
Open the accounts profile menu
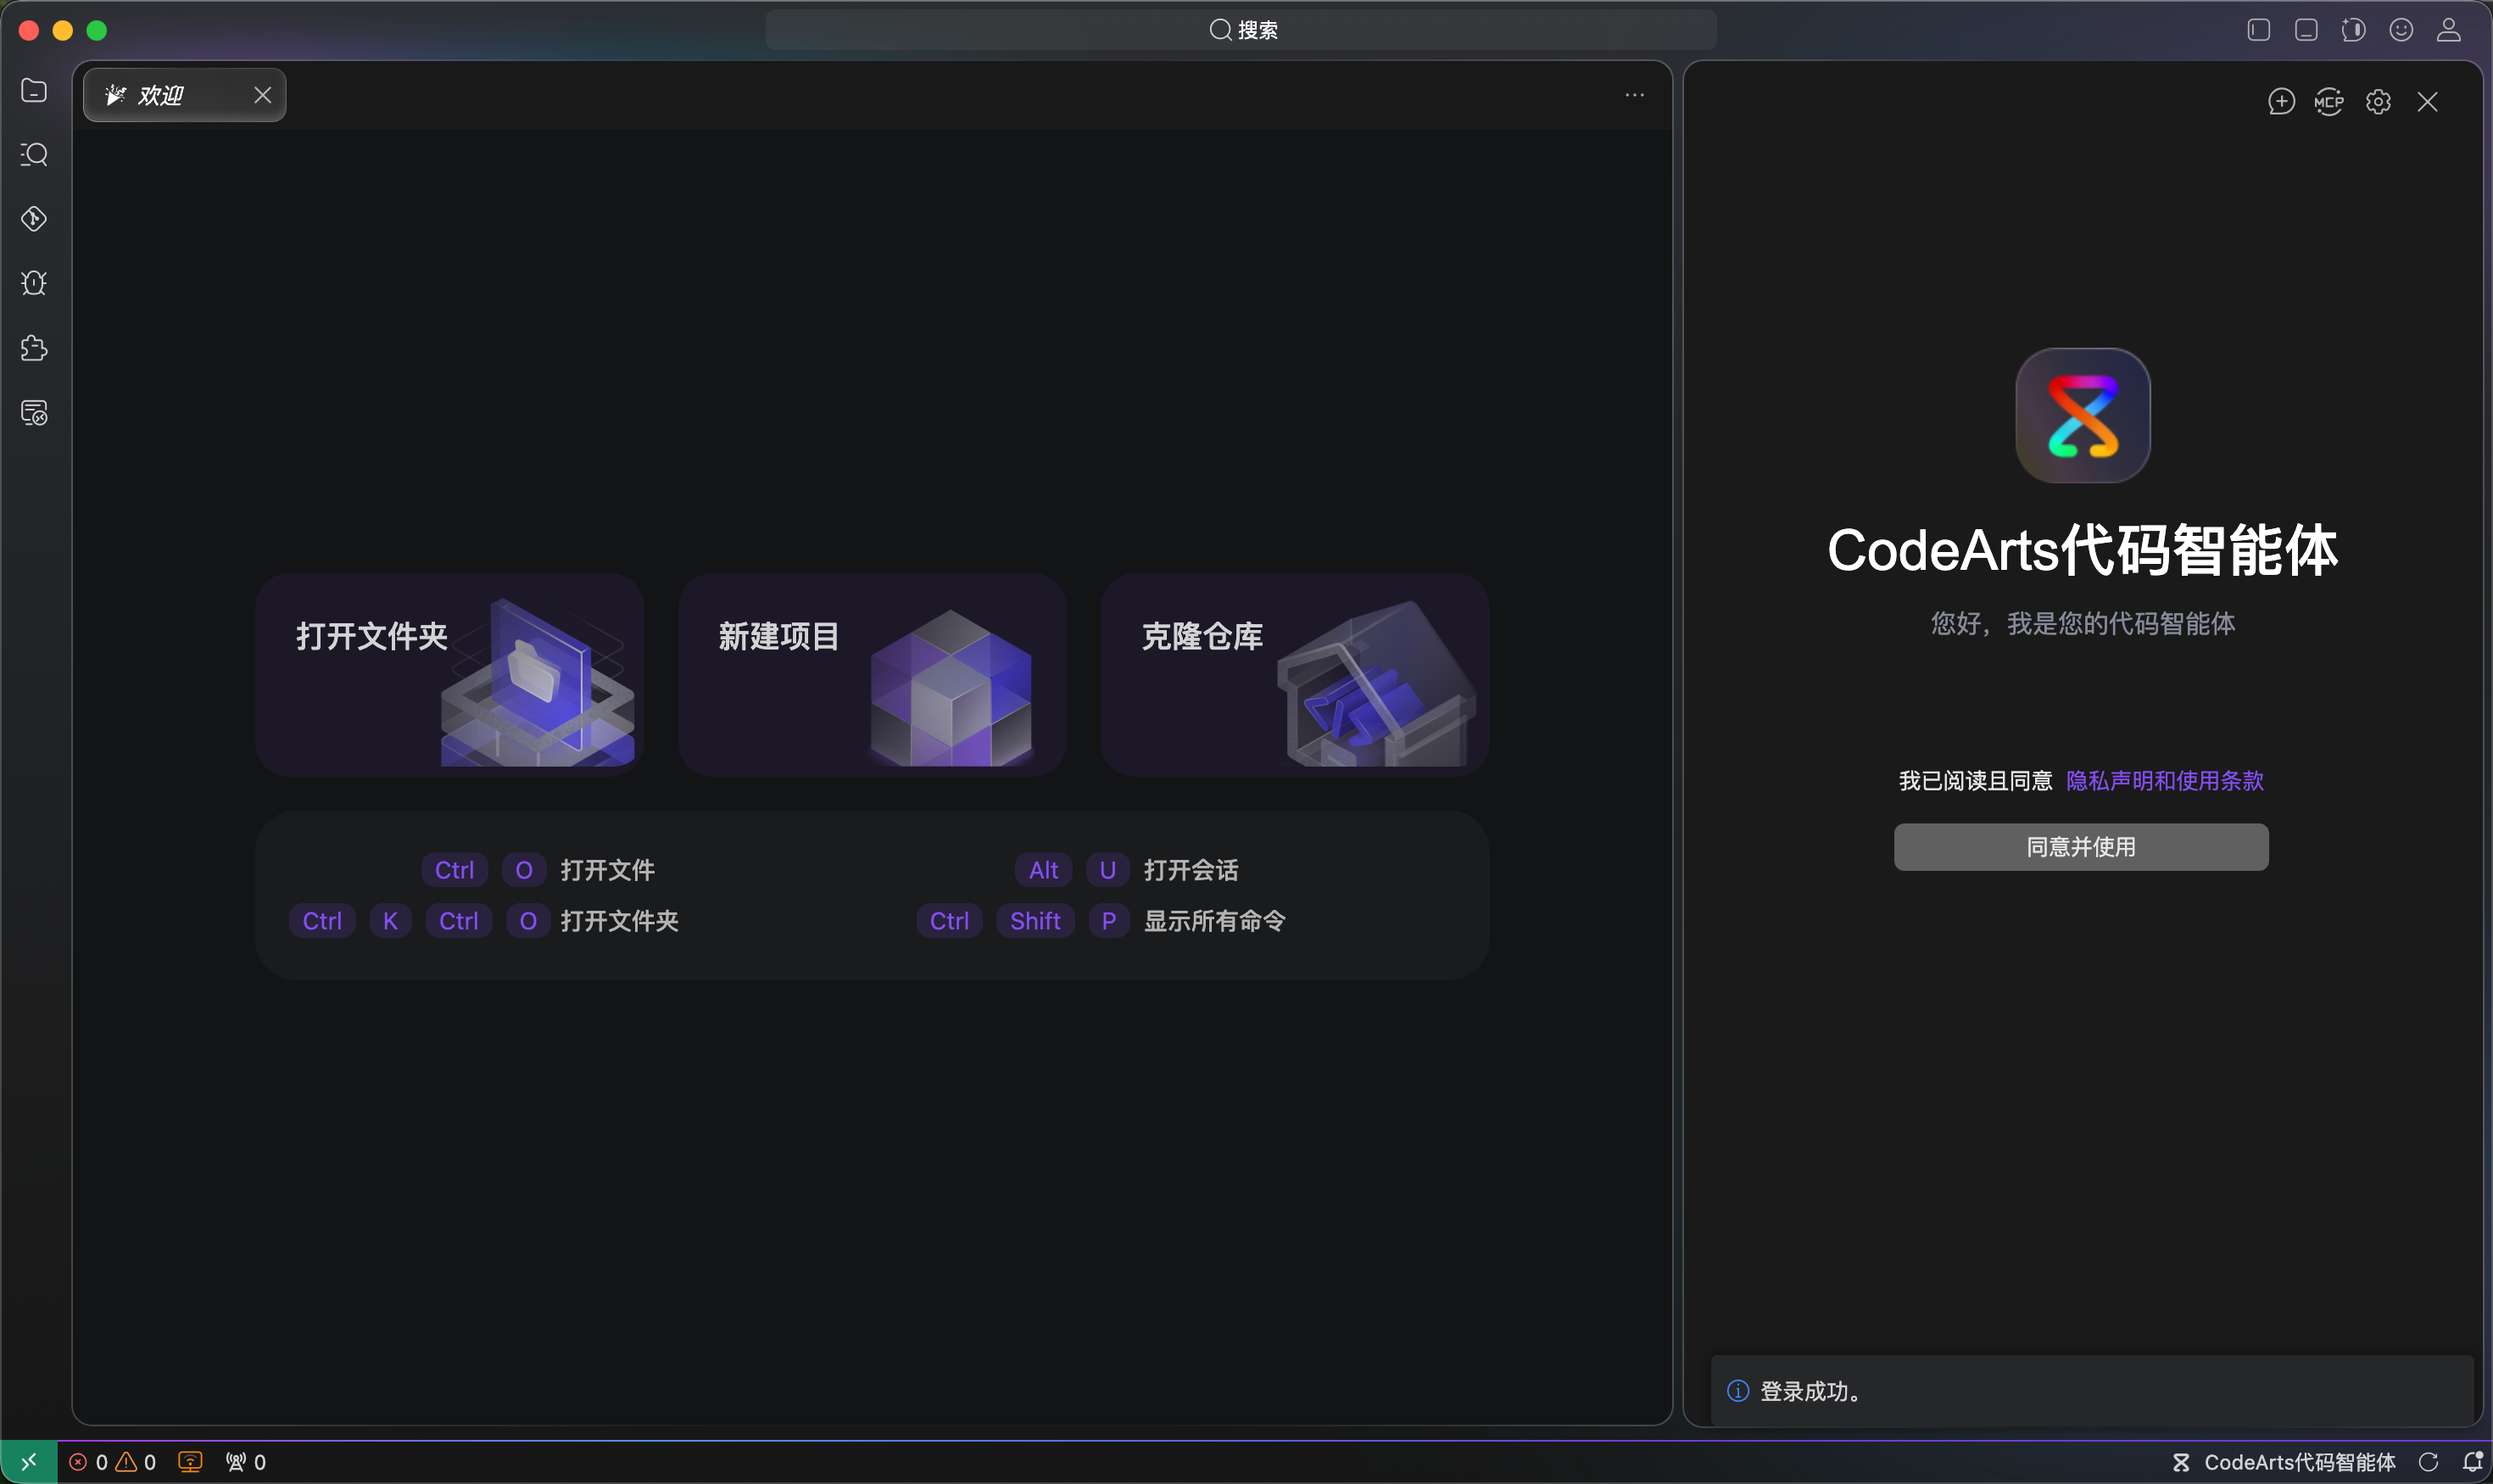(x=2448, y=30)
